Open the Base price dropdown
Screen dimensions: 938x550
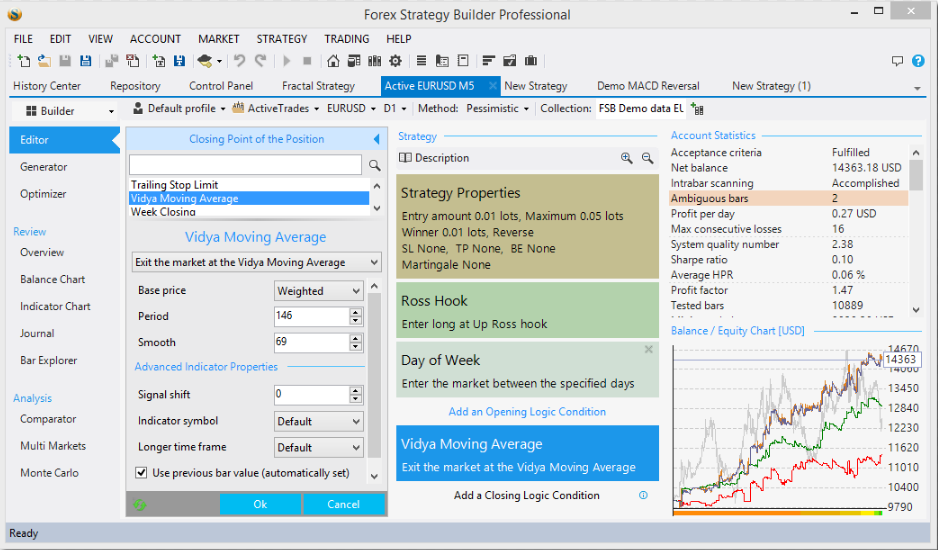[319, 291]
